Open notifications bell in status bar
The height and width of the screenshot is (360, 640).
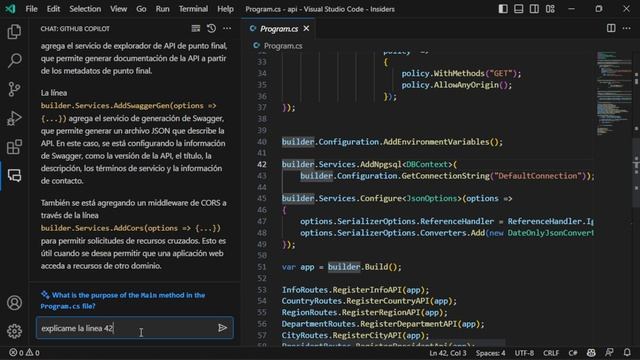coord(627,352)
